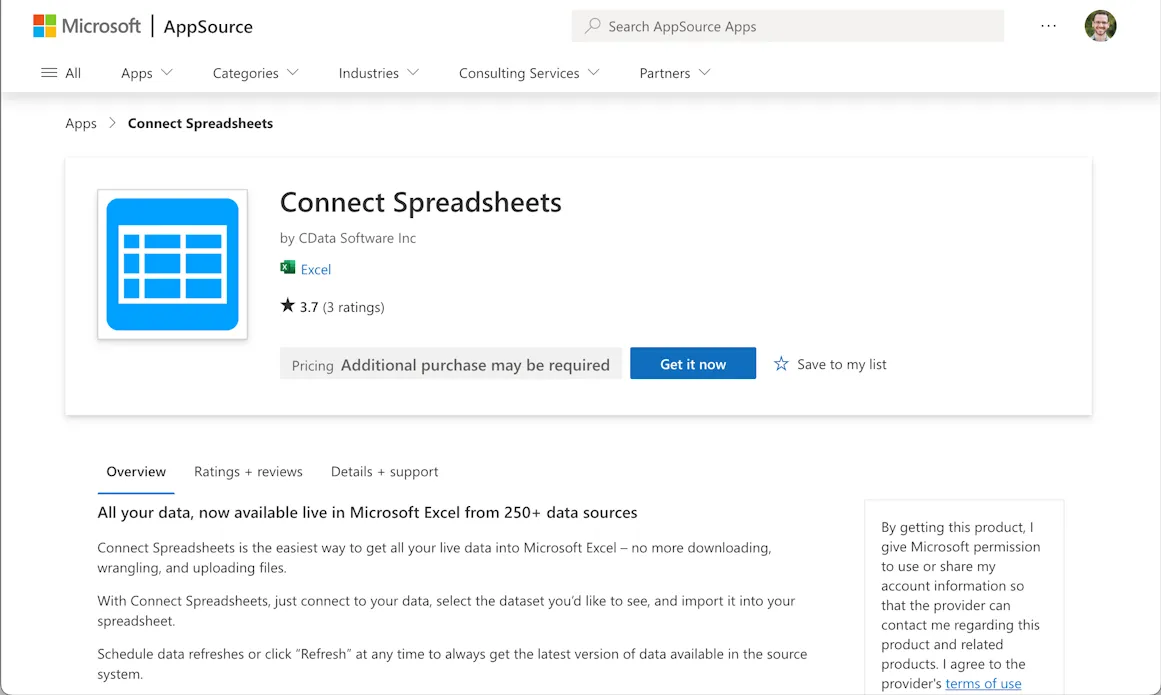This screenshot has width=1161, height=695.
Task: Select the Overview tab
Action: pos(136,471)
